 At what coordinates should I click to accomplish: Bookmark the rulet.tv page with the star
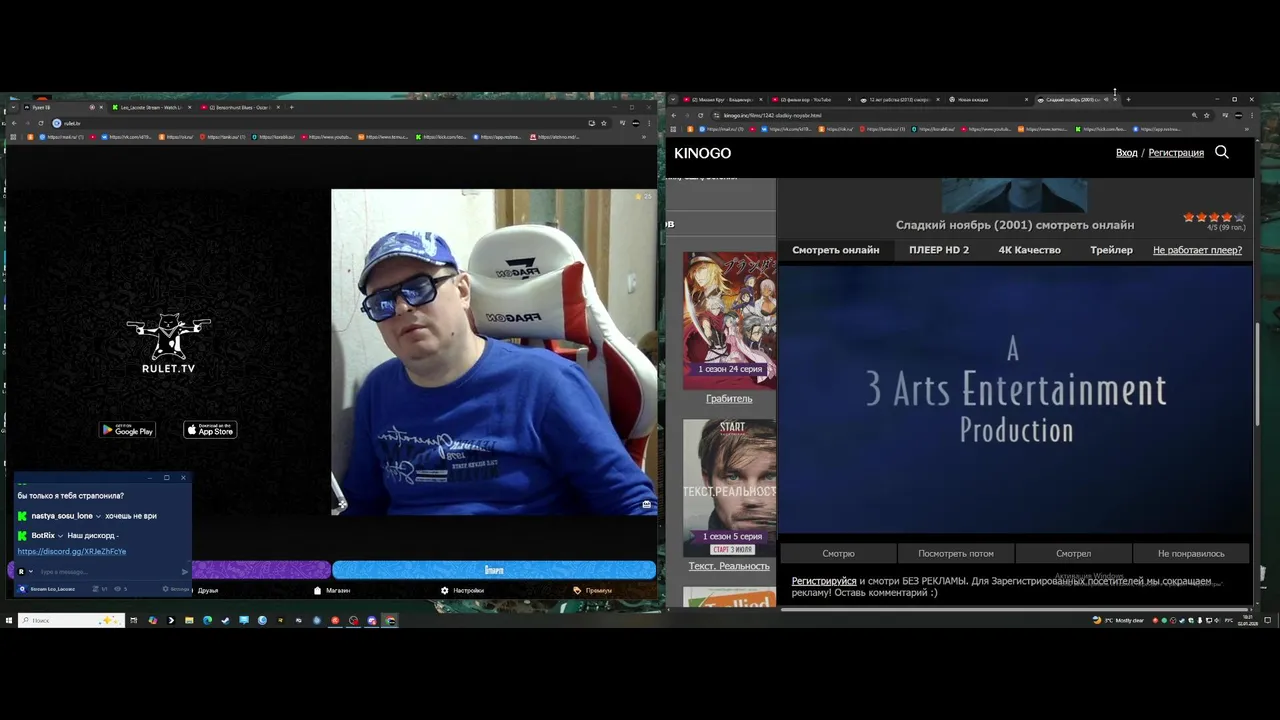click(x=603, y=123)
